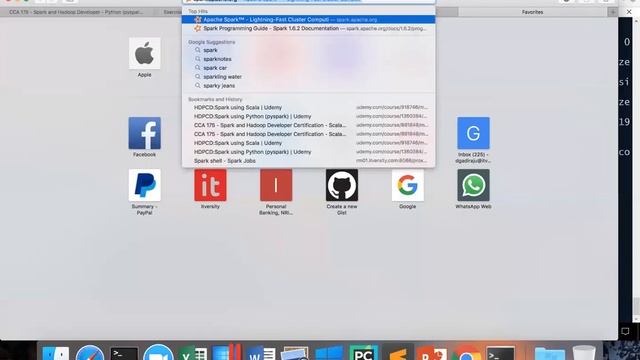Open Zoom from the Dock
Image resolution: width=640 pixels, height=360 pixels.
point(158,353)
